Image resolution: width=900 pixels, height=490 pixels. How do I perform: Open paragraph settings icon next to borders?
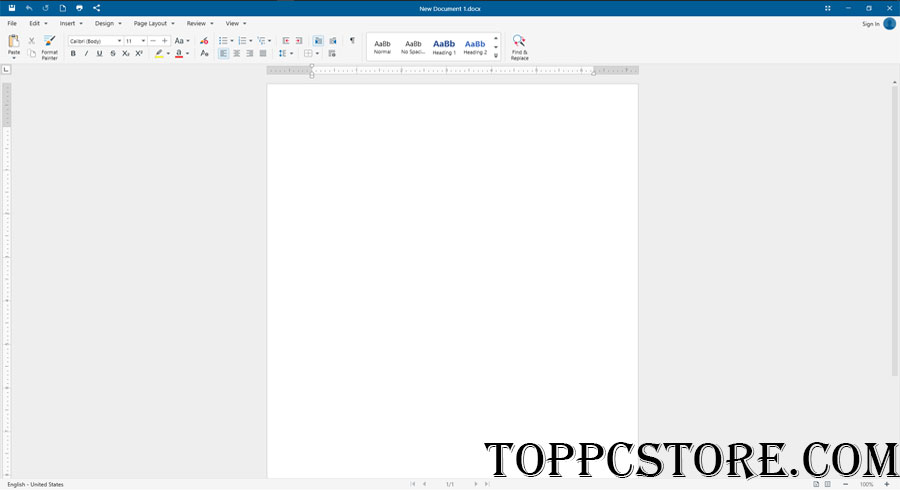[x=332, y=53]
